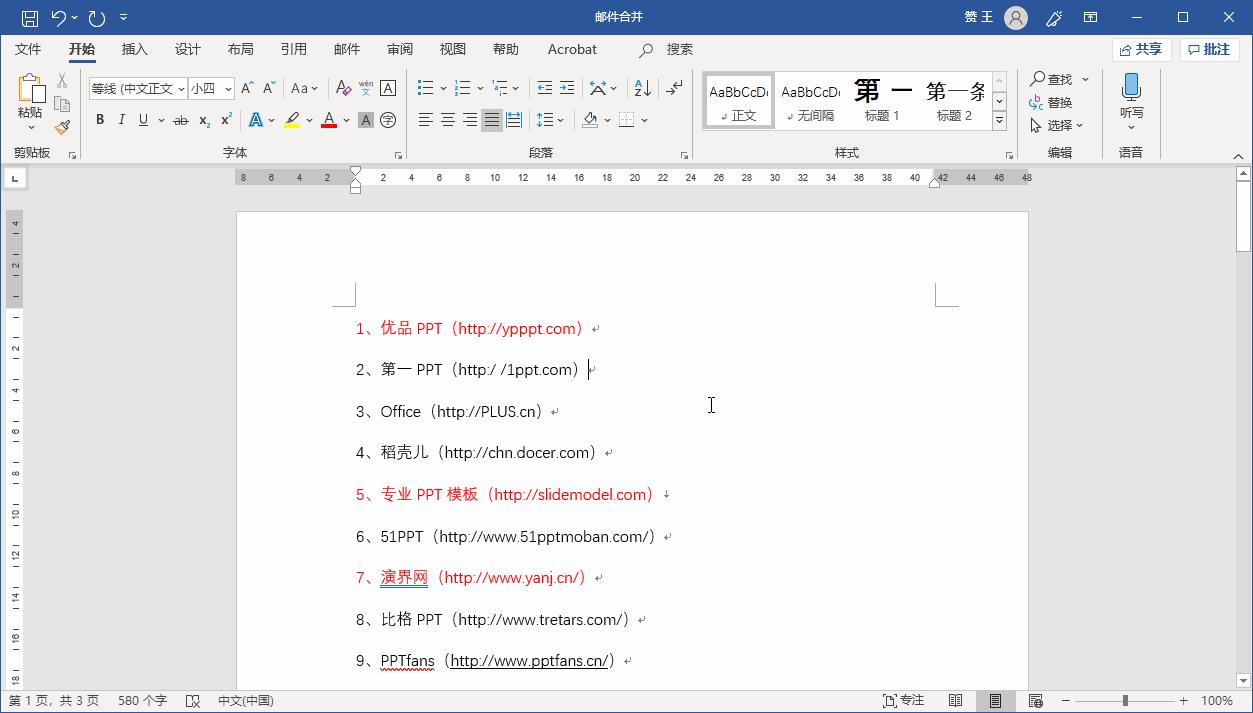Viewport: 1253px width, 713px height.
Task: Open the 邮件 ribbon tab
Action: 347,49
